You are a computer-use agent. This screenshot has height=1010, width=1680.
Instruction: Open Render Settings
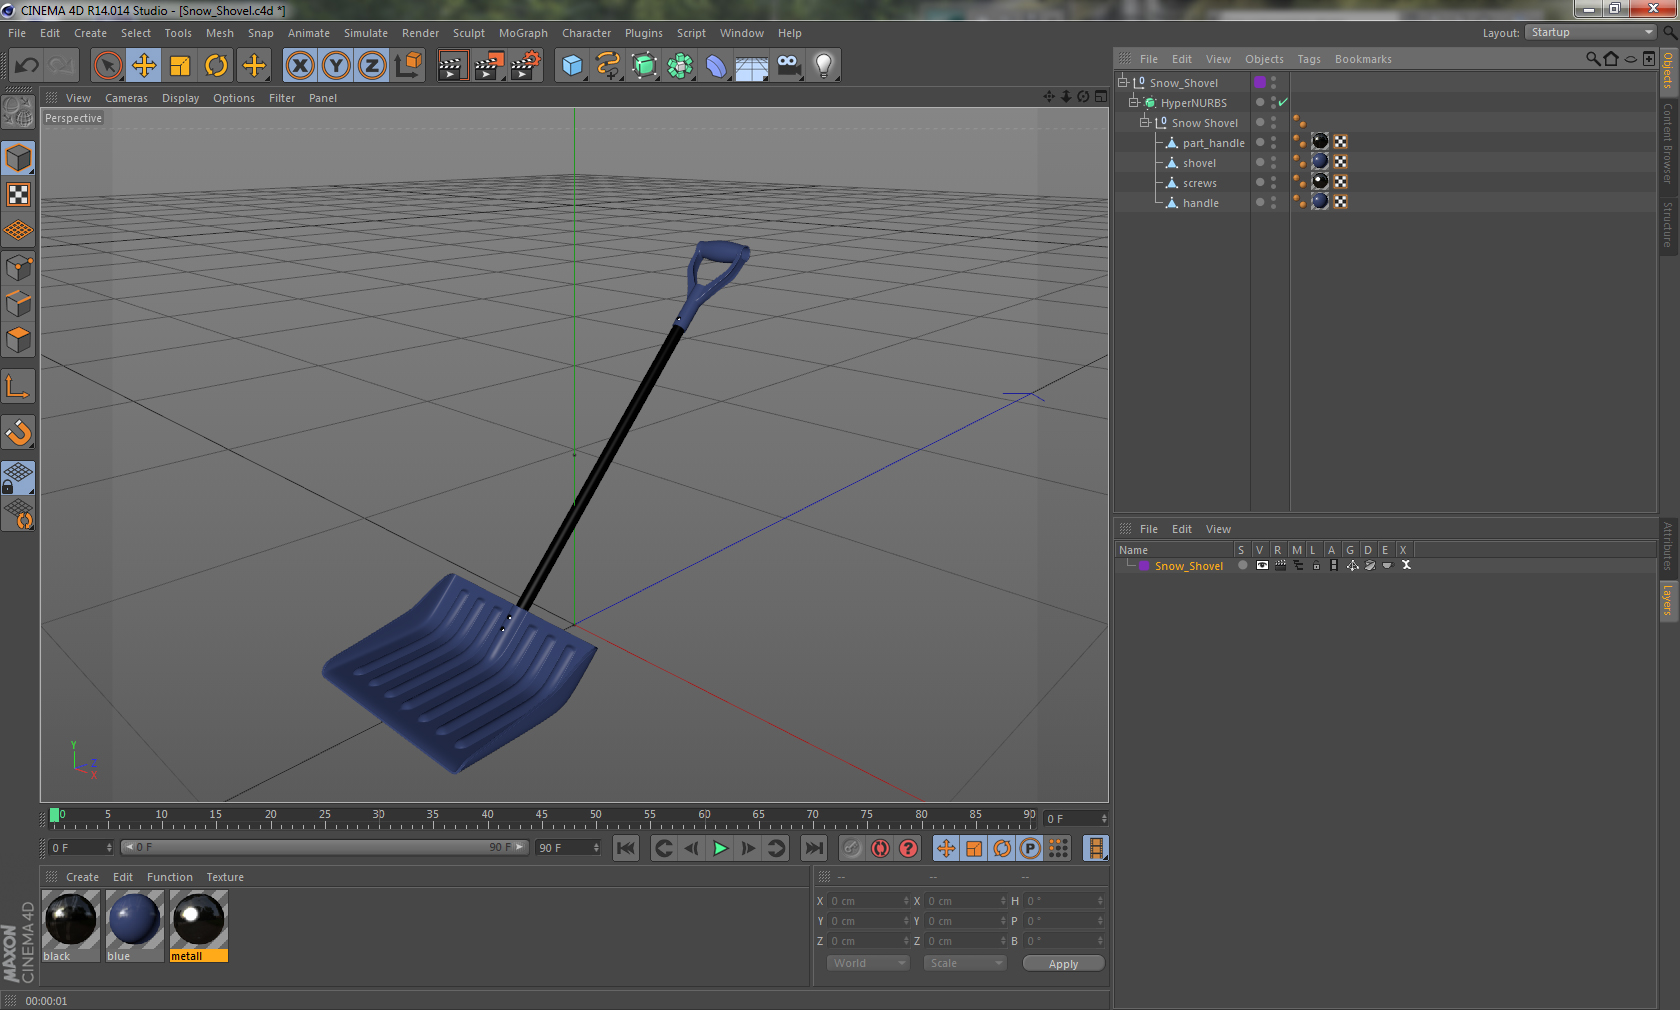(526, 66)
